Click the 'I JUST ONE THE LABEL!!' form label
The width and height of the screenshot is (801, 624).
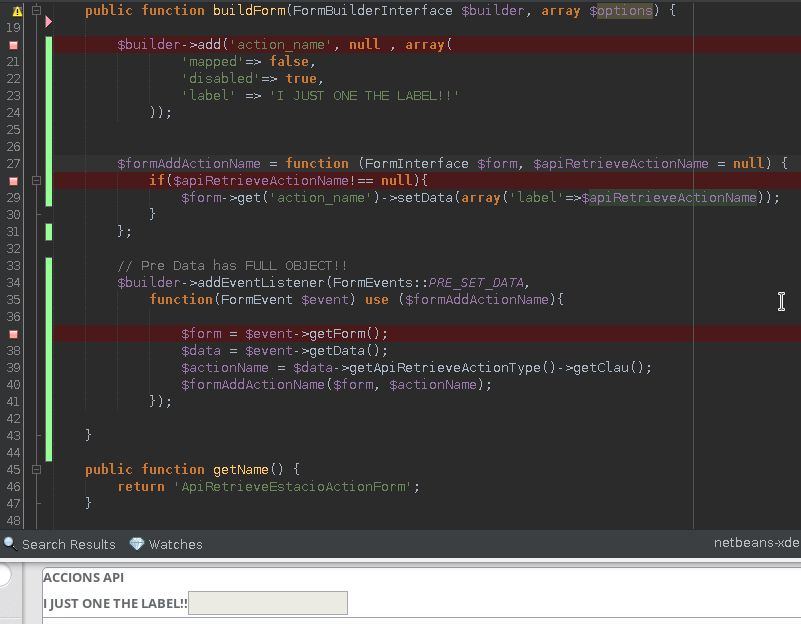tap(115, 604)
